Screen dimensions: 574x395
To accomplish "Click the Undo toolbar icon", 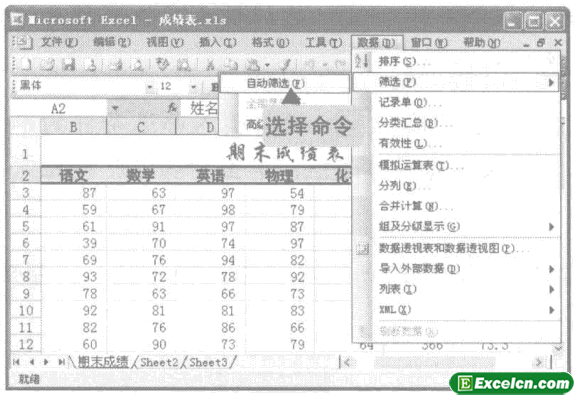I will pyautogui.click(x=310, y=65).
